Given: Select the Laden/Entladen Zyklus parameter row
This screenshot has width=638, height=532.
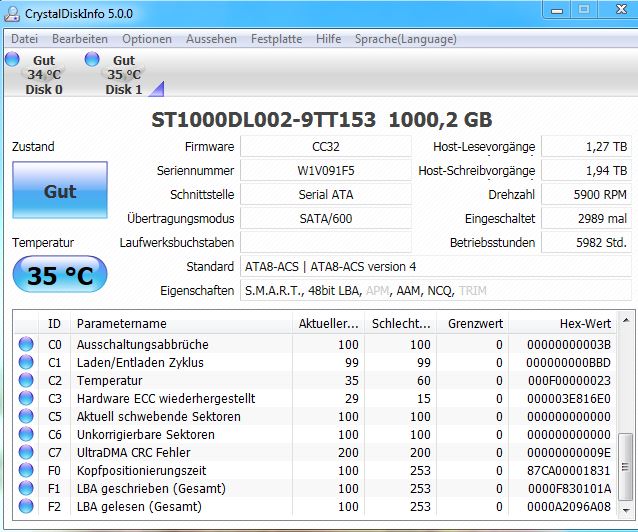Looking at the screenshot, I should 315,362.
